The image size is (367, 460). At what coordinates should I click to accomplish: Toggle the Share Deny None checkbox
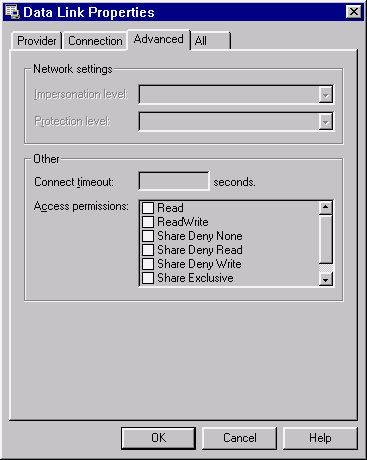click(148, 236)
